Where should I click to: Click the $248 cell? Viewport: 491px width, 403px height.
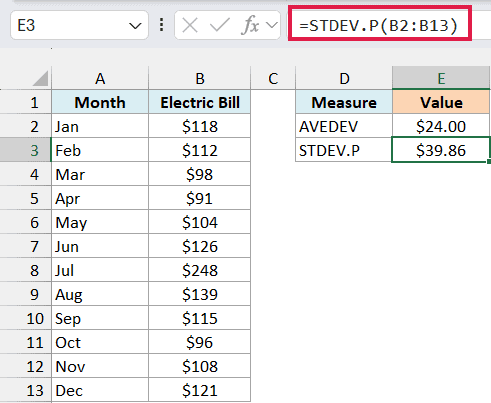[x=199, y=270]
